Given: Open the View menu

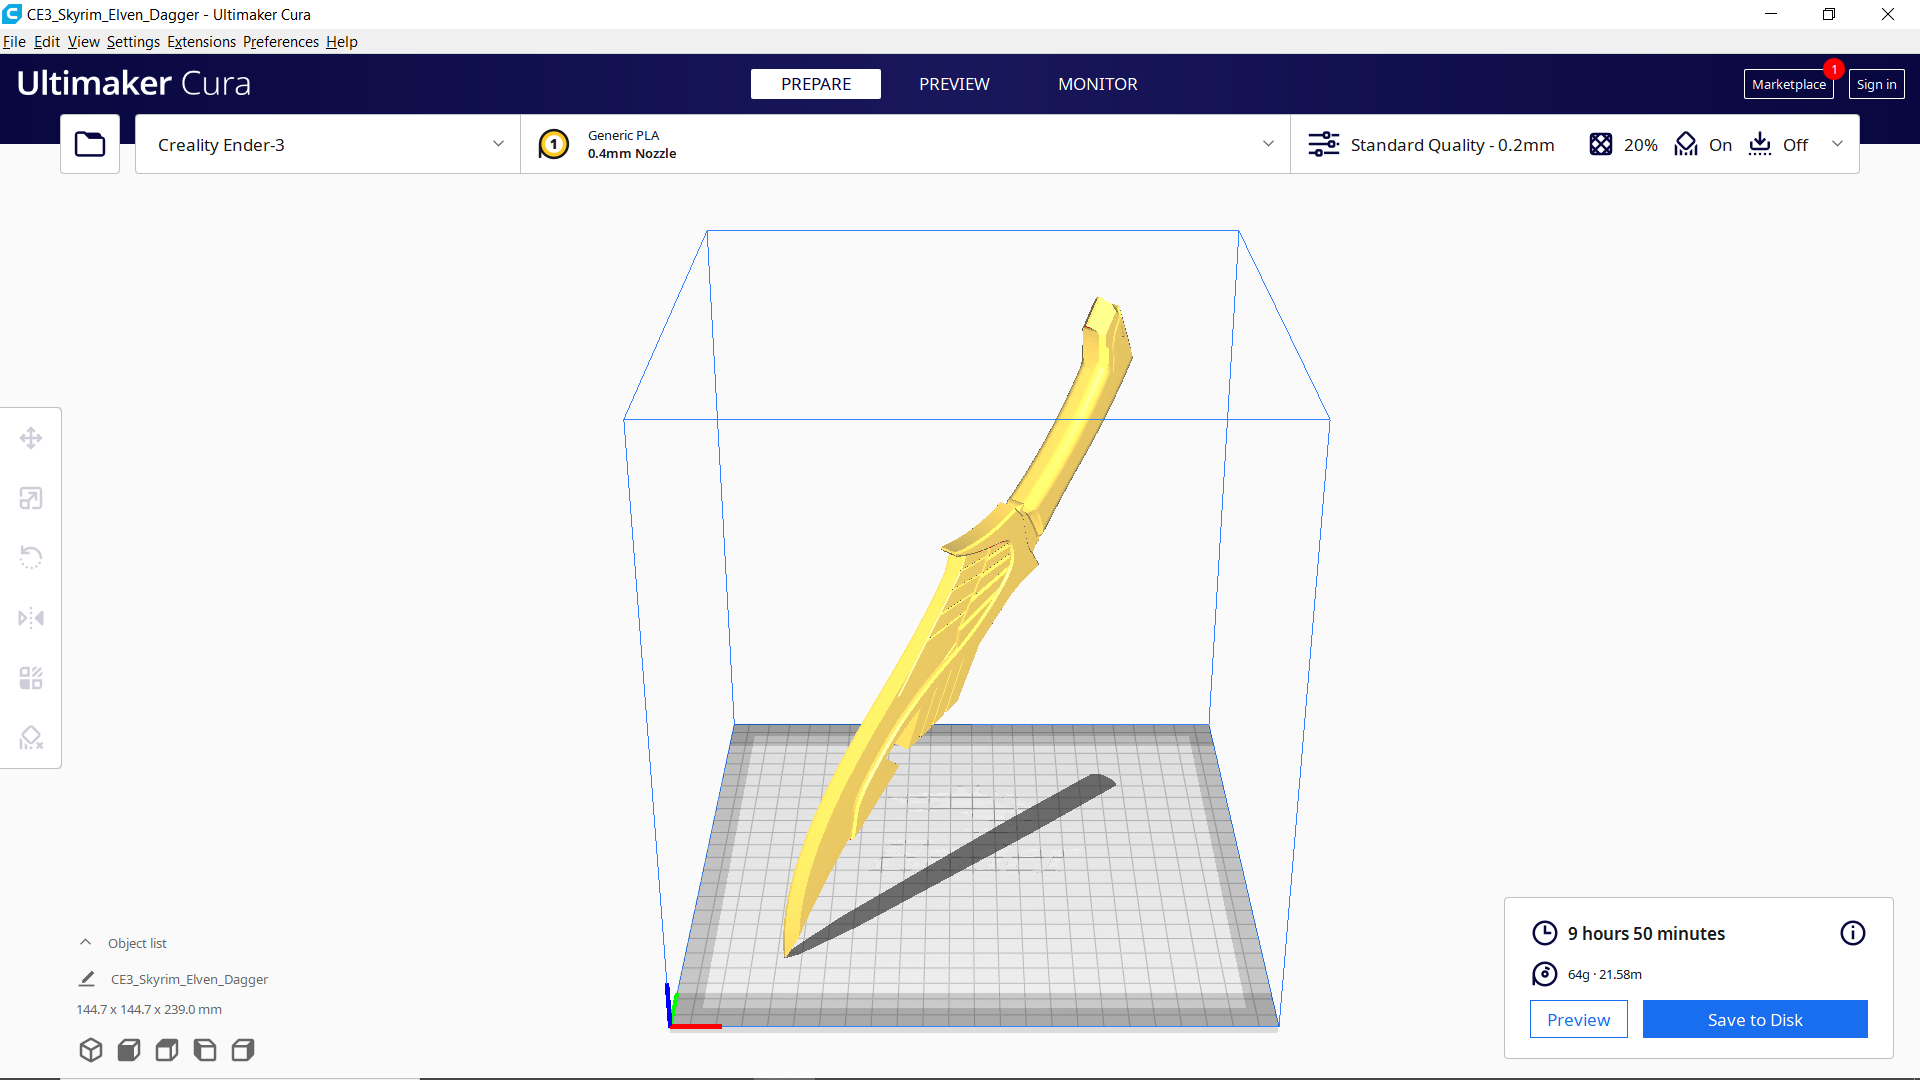Looking at the screenshot, I should coord(84,42).
